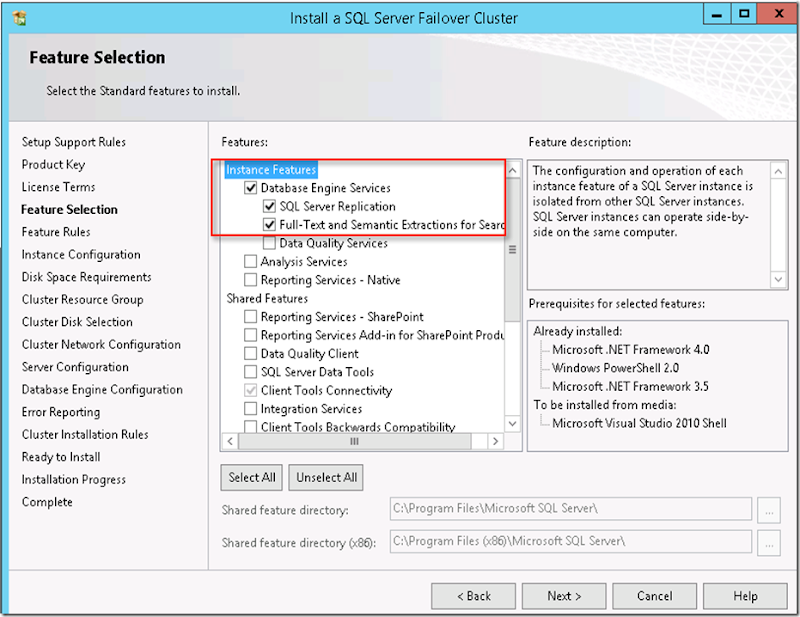Image resolution: width=800 pixels, height=617 pixels.
Task: Check Integration Services feature
Action: point(251,409)
